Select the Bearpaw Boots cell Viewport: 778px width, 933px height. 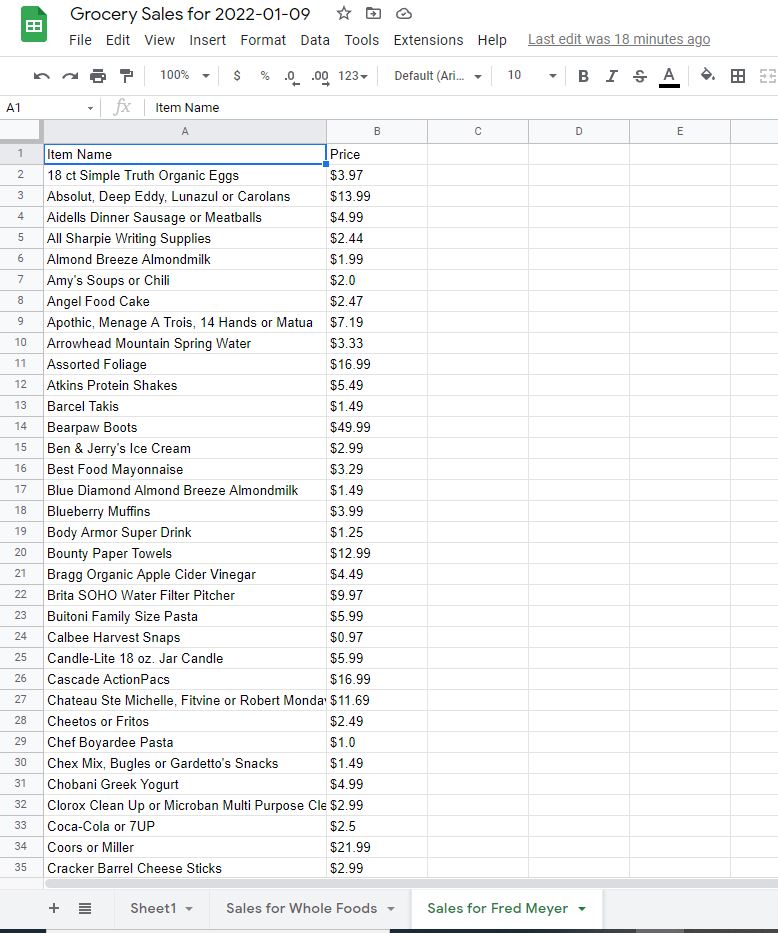pyautogui.click(x=185, y=427)
